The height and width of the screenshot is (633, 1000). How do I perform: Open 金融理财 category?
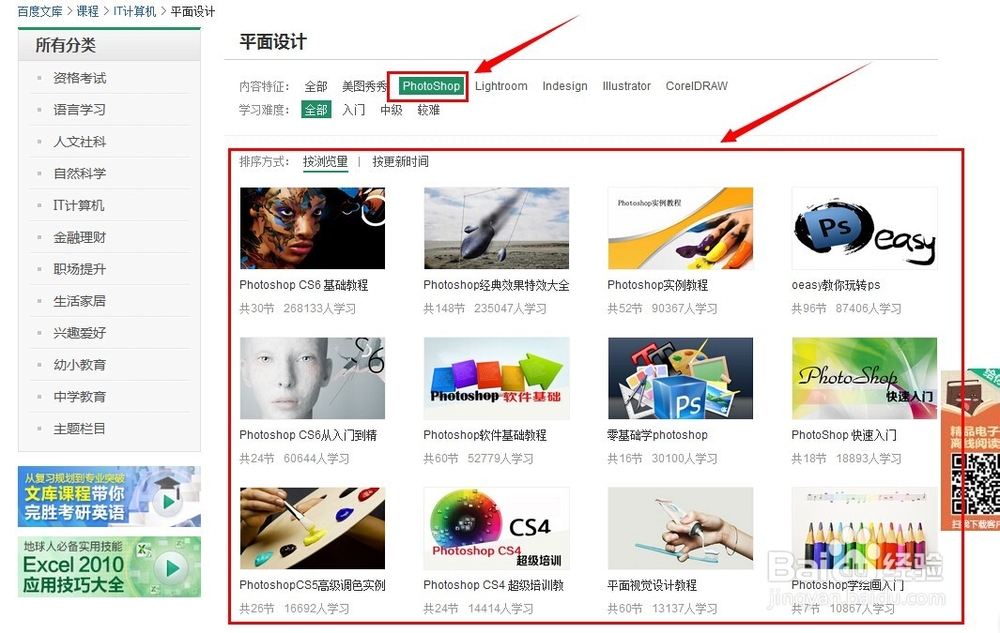(80, 237)
